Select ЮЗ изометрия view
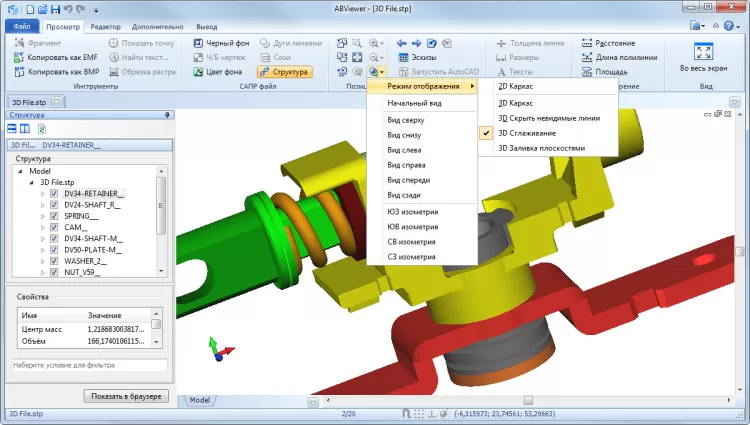750x425 pixels. (422, 212)
